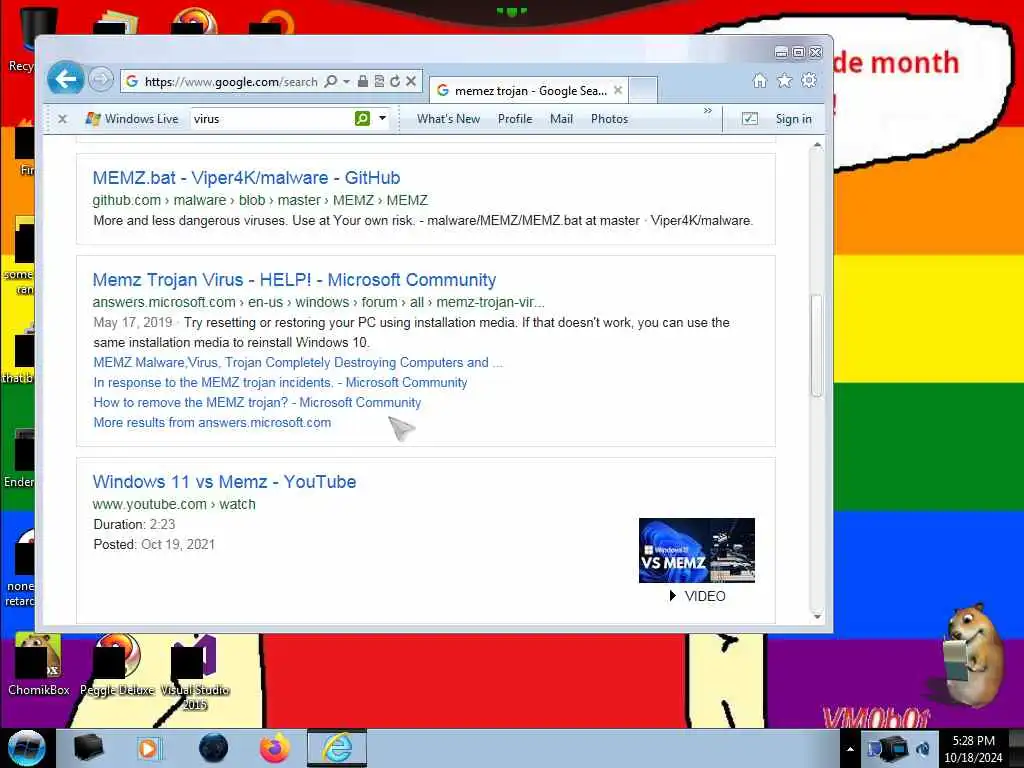The image size is (1024, 768).
Task: Open the dark round taskbar icon
Action: (x=213, y=748)
